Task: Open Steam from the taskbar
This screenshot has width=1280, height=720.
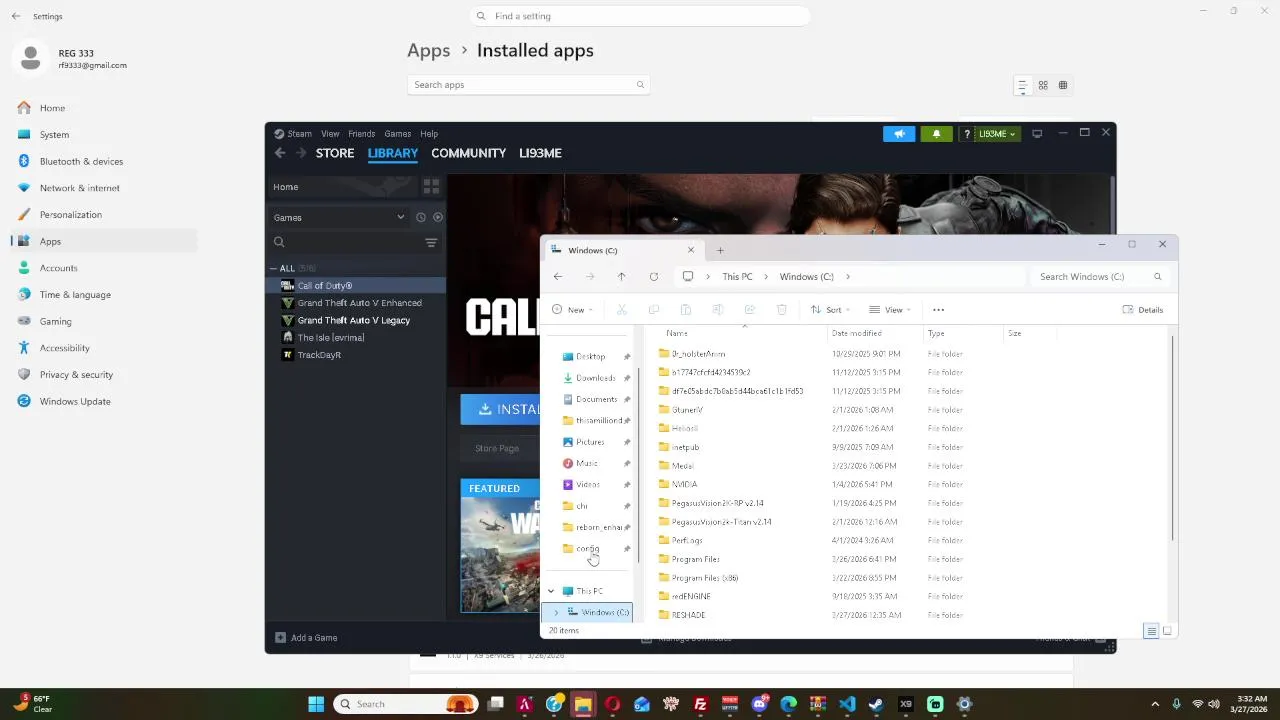Action: (876, 704)
